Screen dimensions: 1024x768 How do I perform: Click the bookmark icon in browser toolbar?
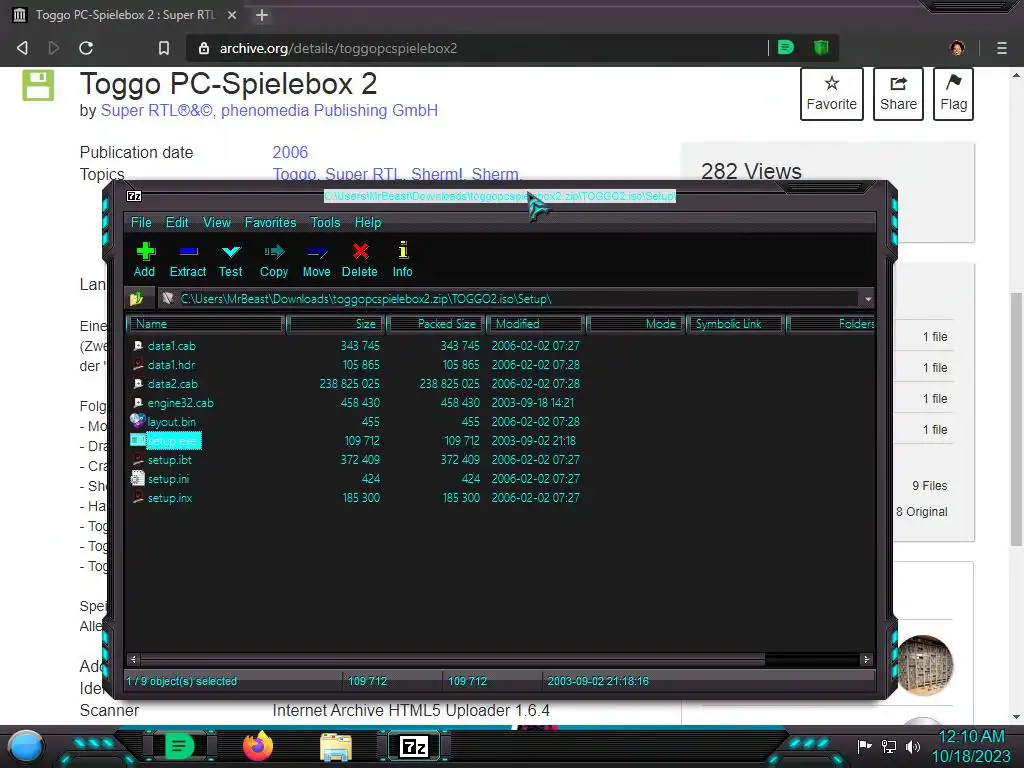(164, 48)
